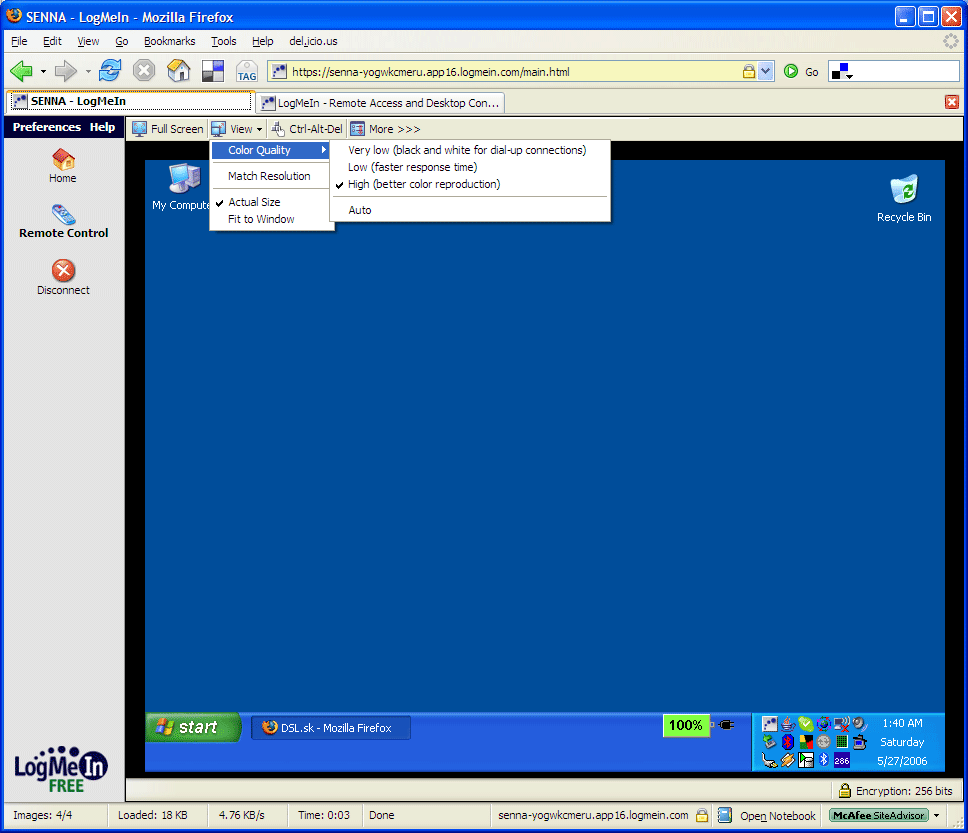Image resolution: width=968 pixels, height=833 pixels.
Task: Click the Ctrl-Alt-Del button
Action: tap(307, 129)
